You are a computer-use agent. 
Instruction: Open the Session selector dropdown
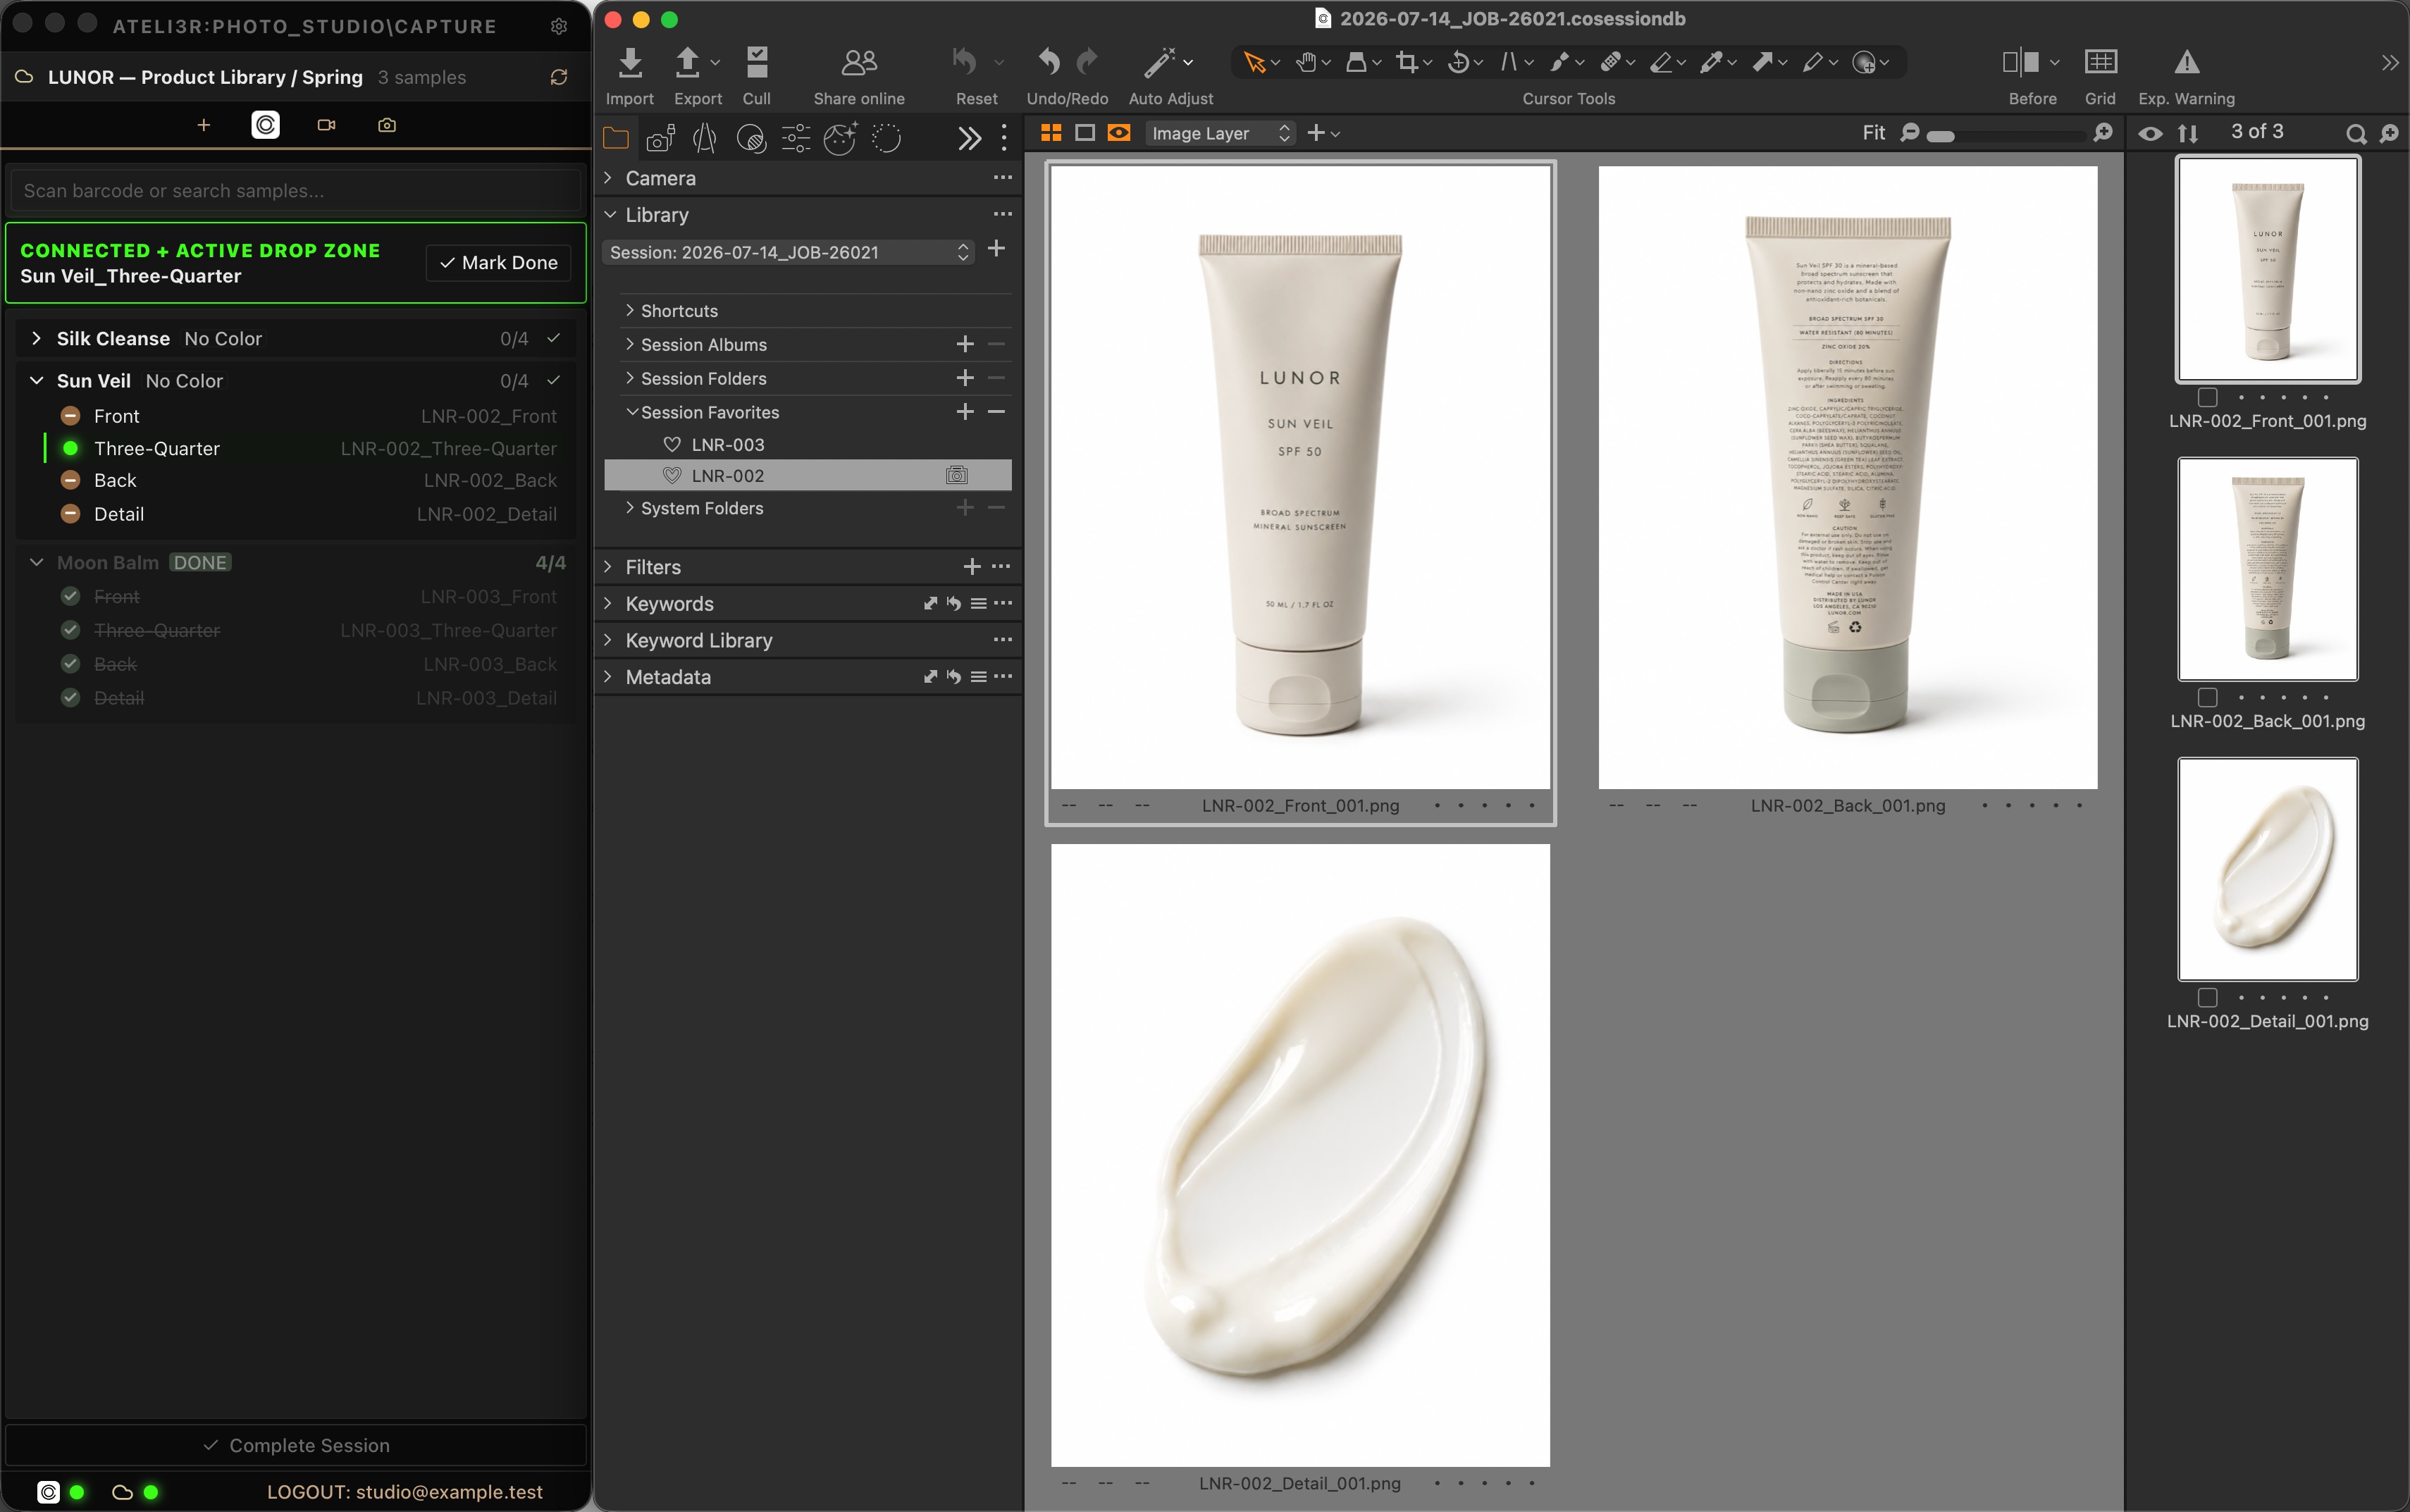coord(789,252)
